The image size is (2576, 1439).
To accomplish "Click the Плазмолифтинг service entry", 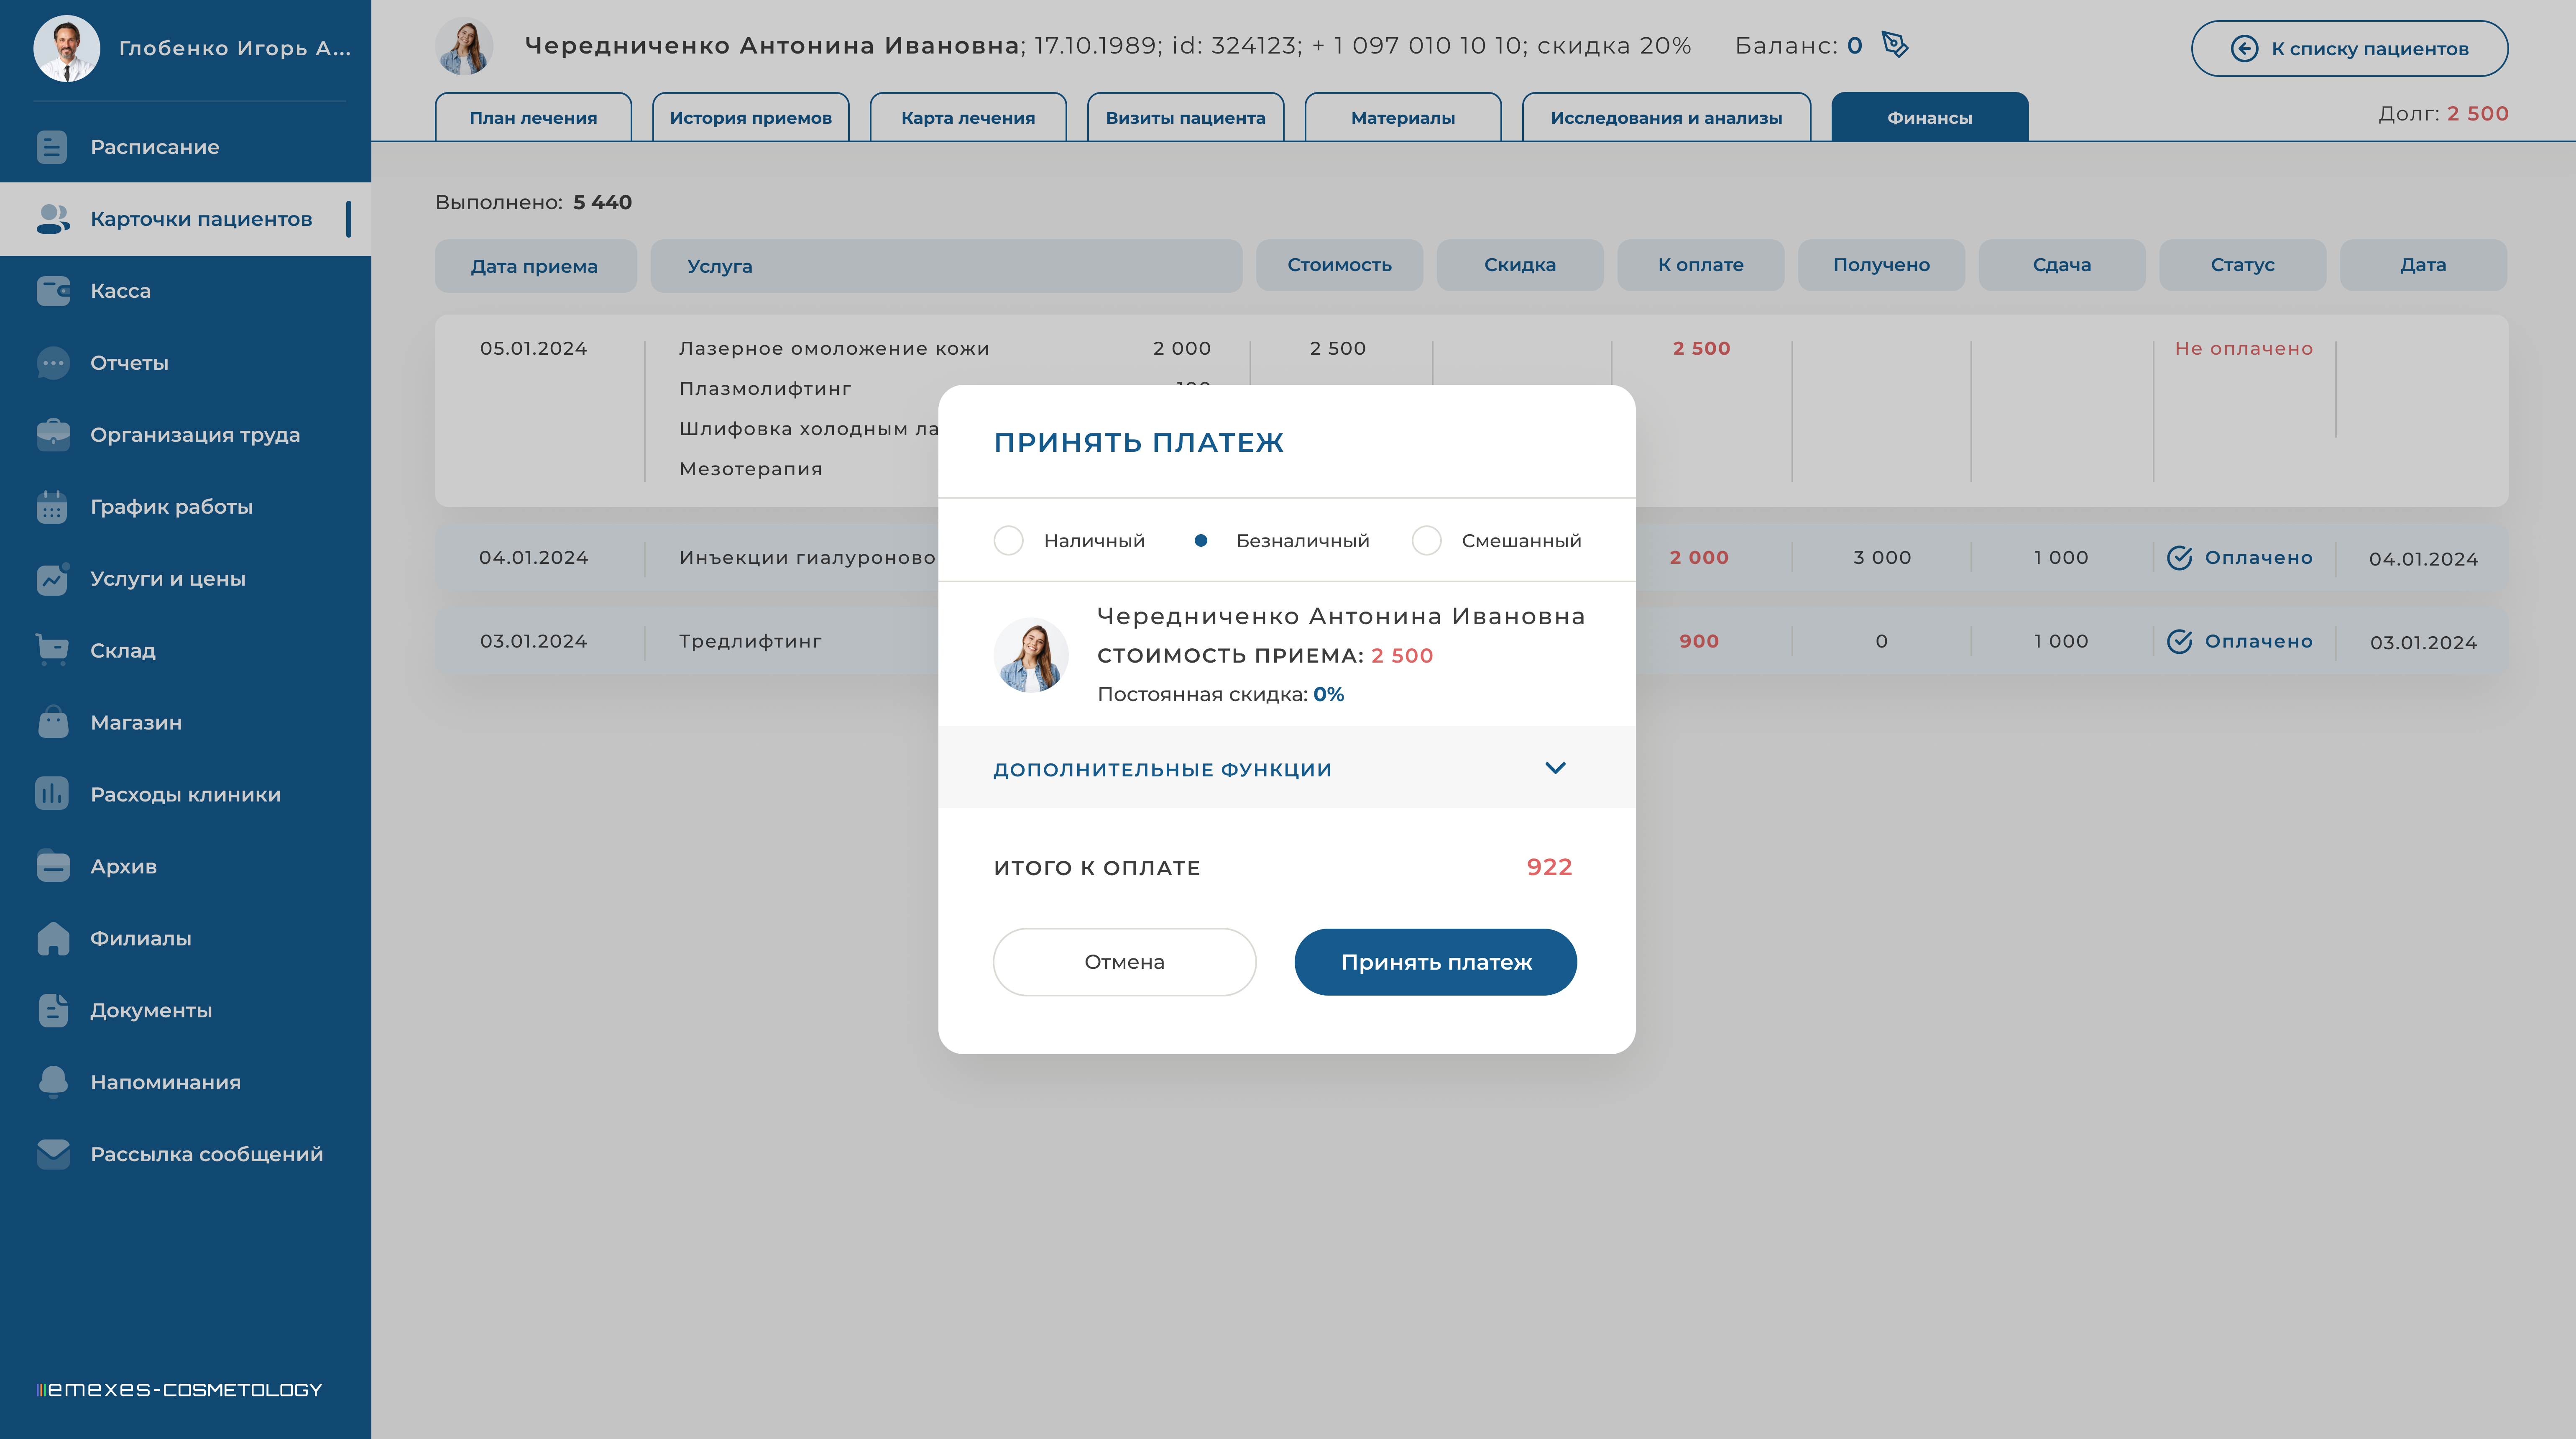I will click(x=765, y=389).
